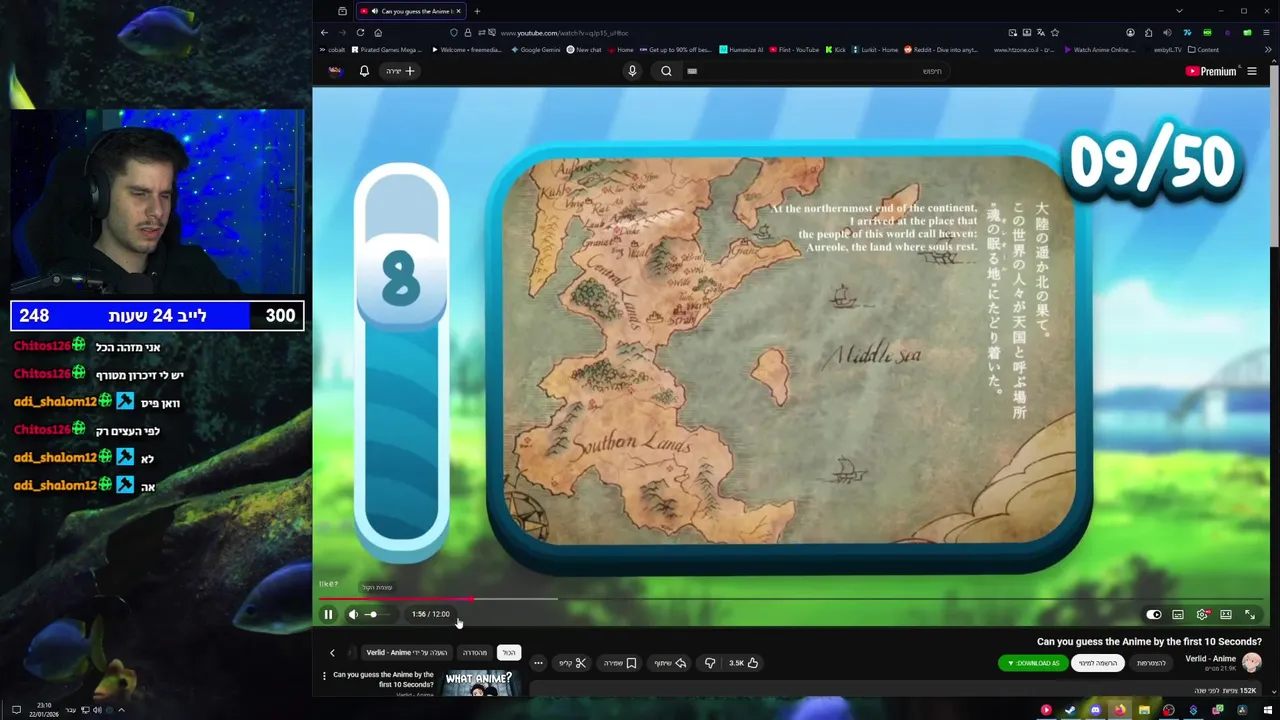Open the Reddit bookmark

pos(941,50)
